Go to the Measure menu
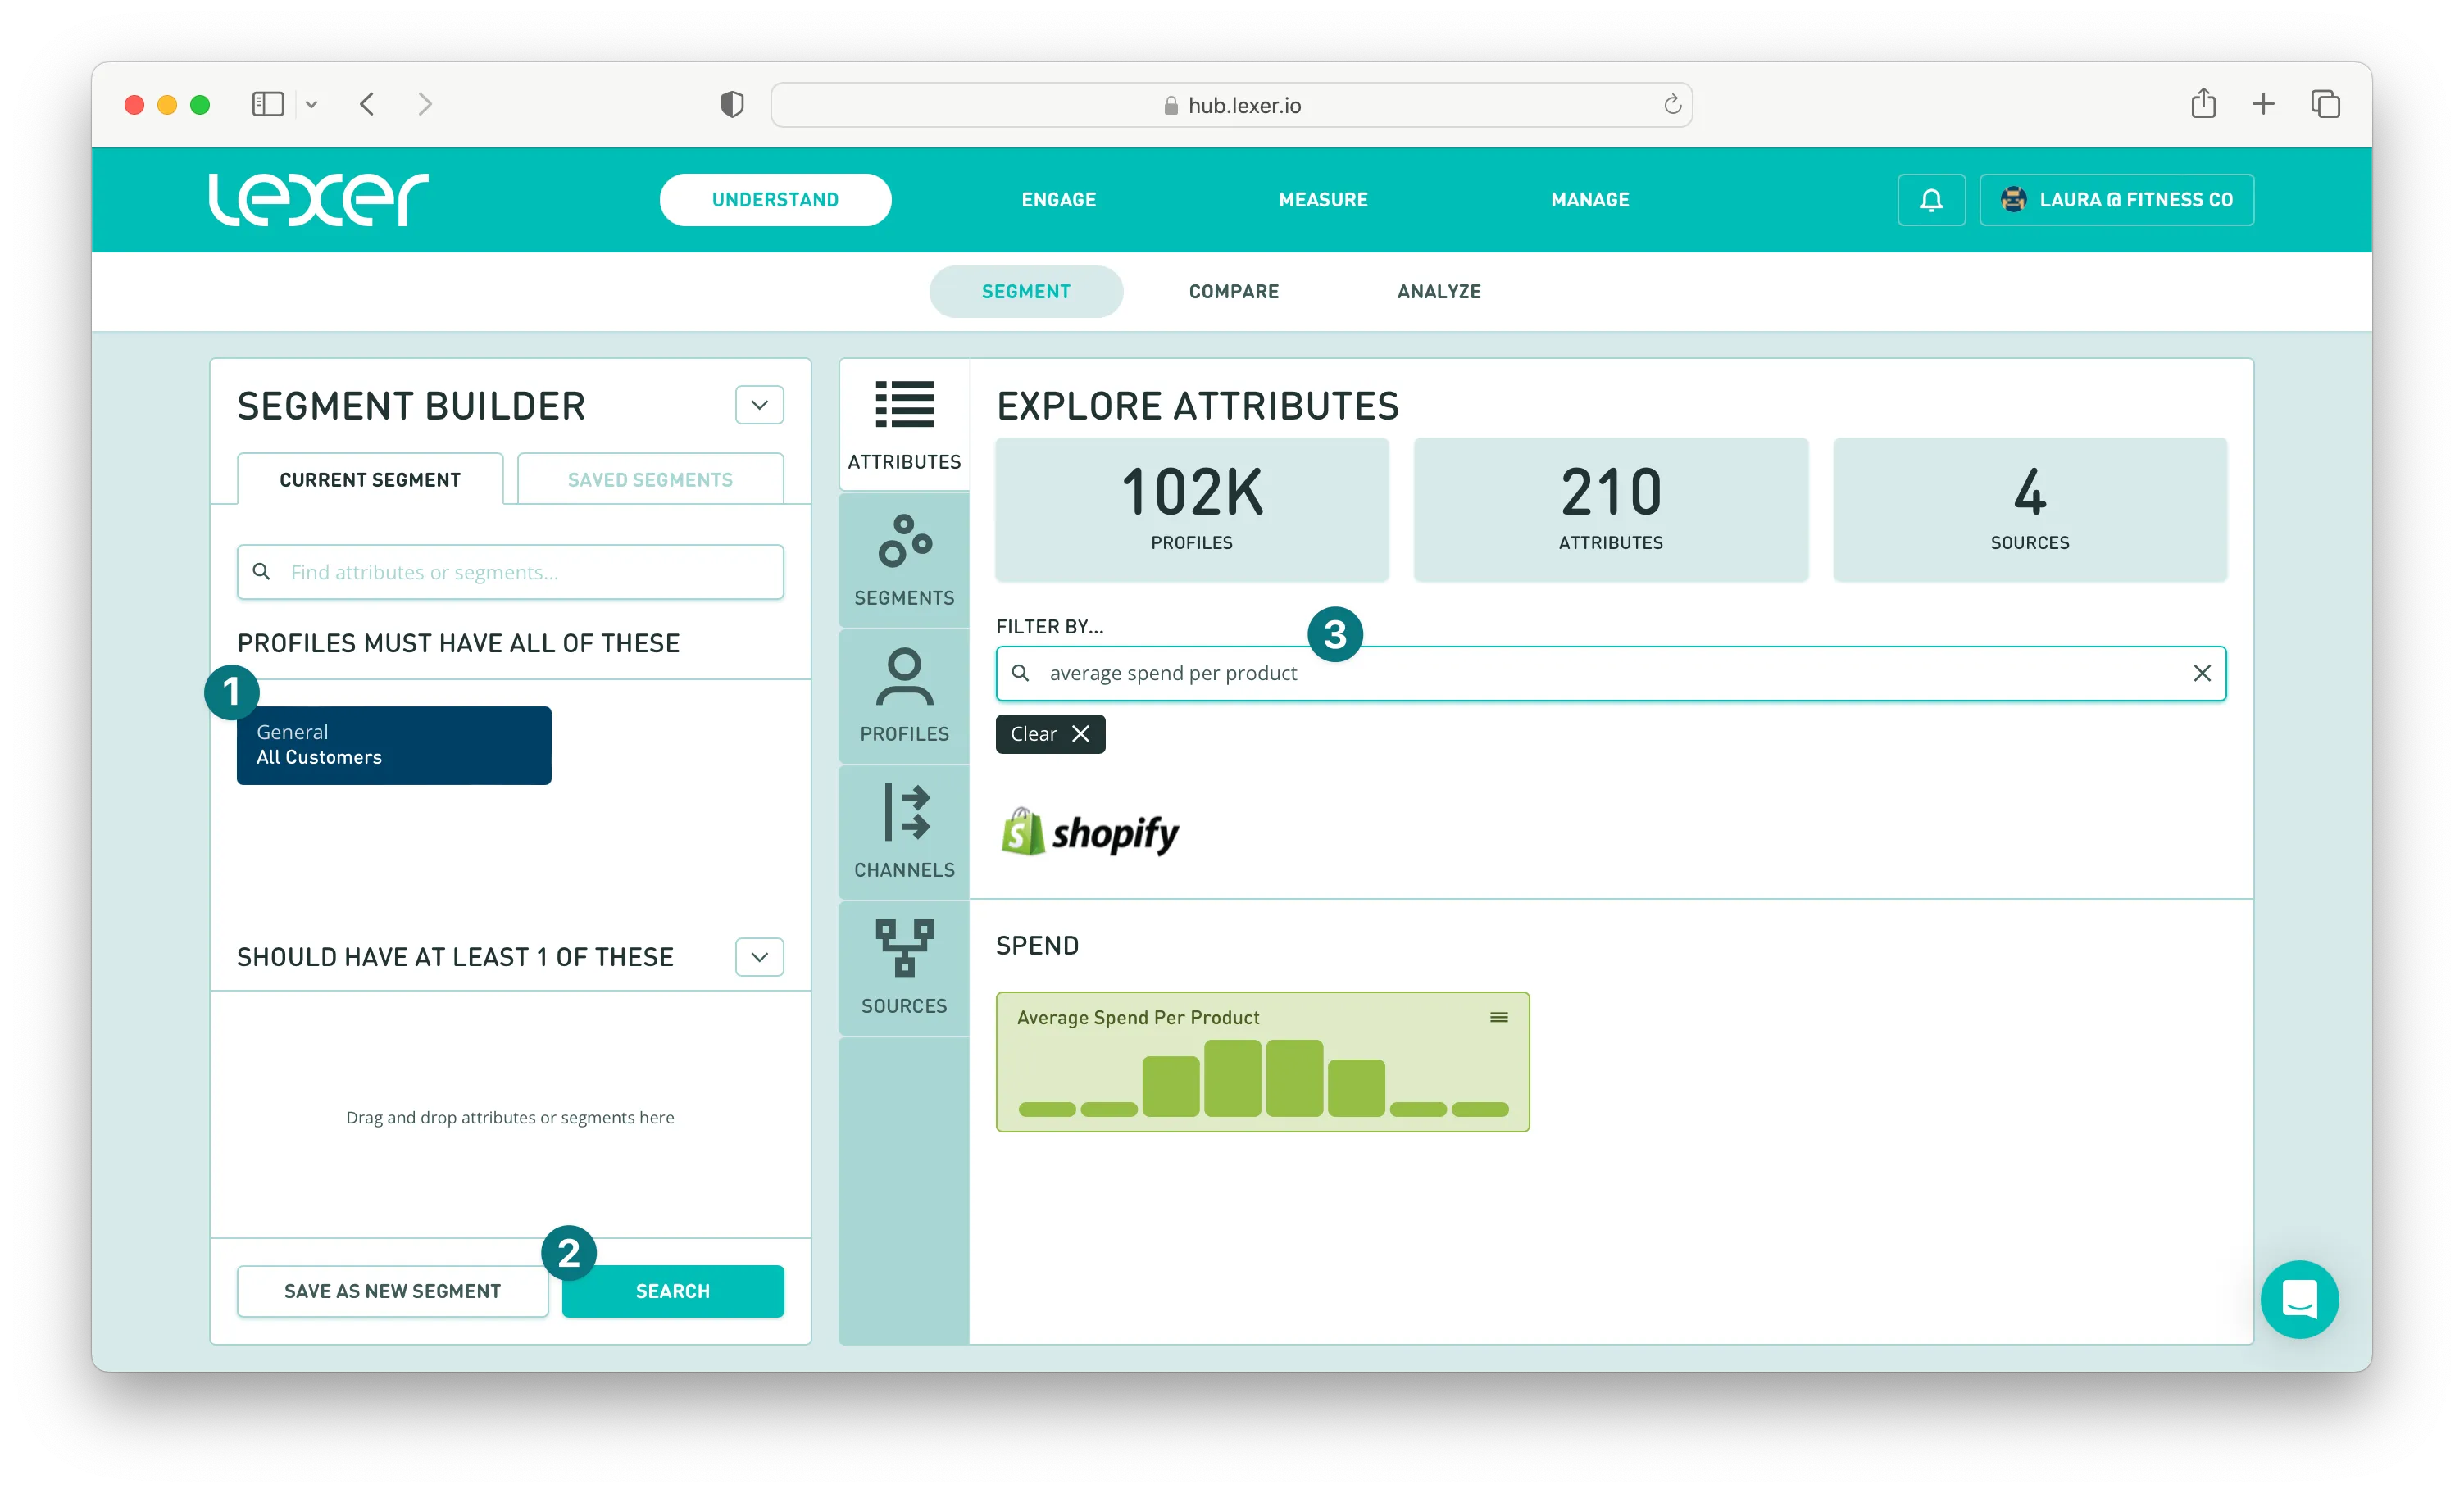The image size is (2464, 1493). tap(1322, 200)
